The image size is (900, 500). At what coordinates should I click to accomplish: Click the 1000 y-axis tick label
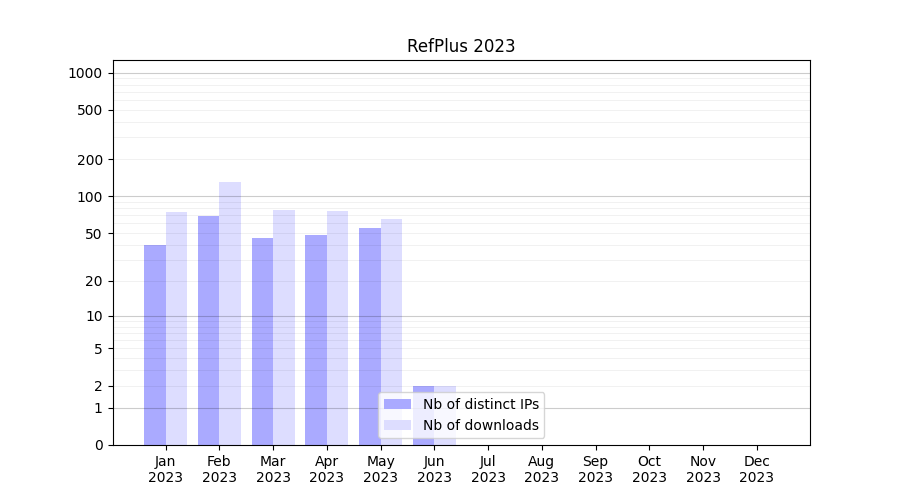point(85,73)
